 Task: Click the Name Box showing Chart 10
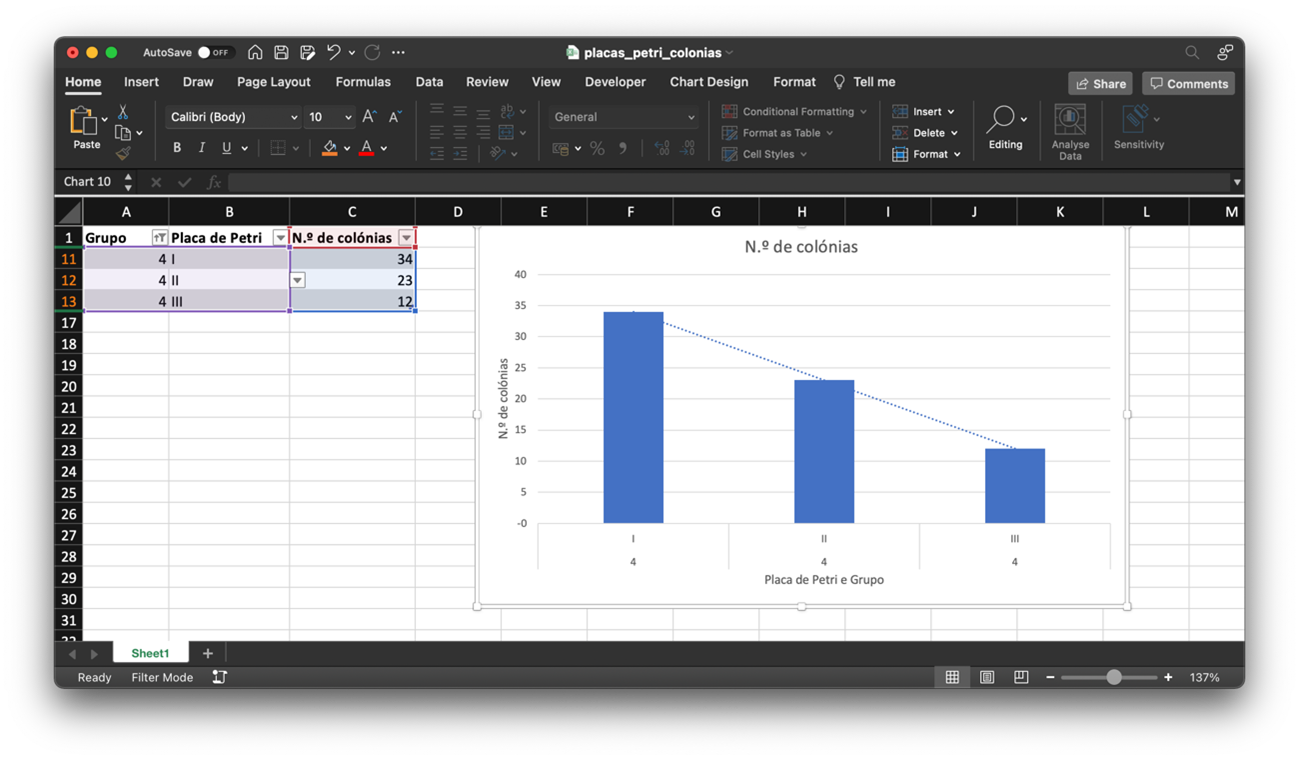click(x=88, y=182)
